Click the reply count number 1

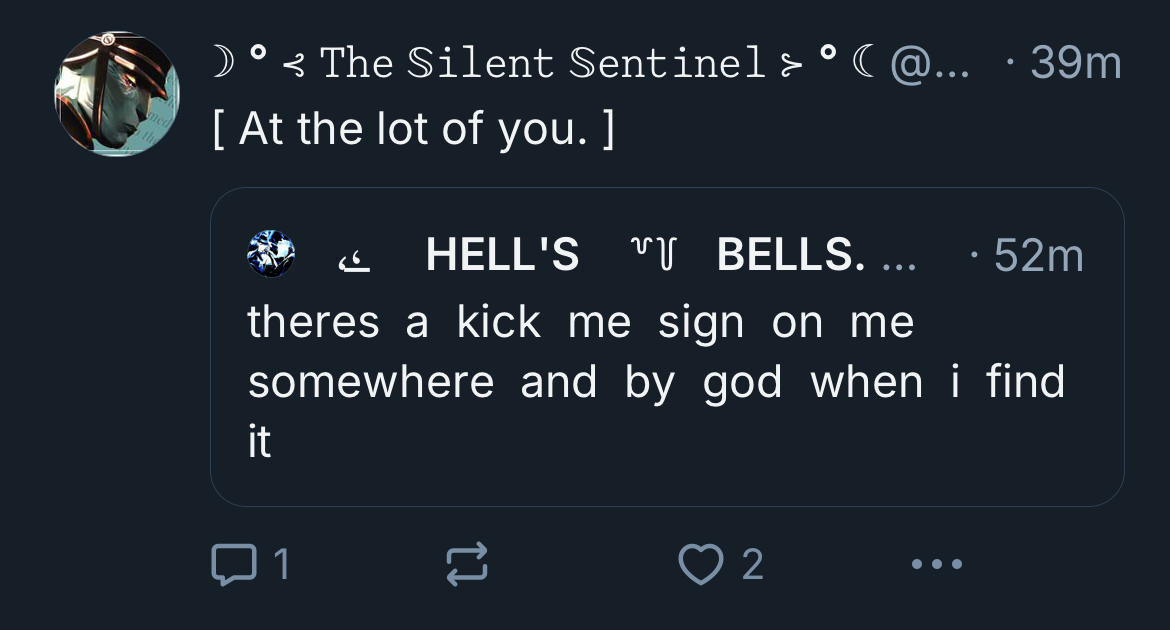282,565
